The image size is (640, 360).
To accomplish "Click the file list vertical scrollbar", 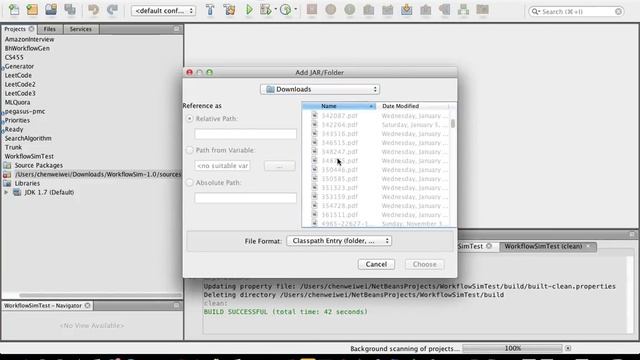I will [453, 123].
